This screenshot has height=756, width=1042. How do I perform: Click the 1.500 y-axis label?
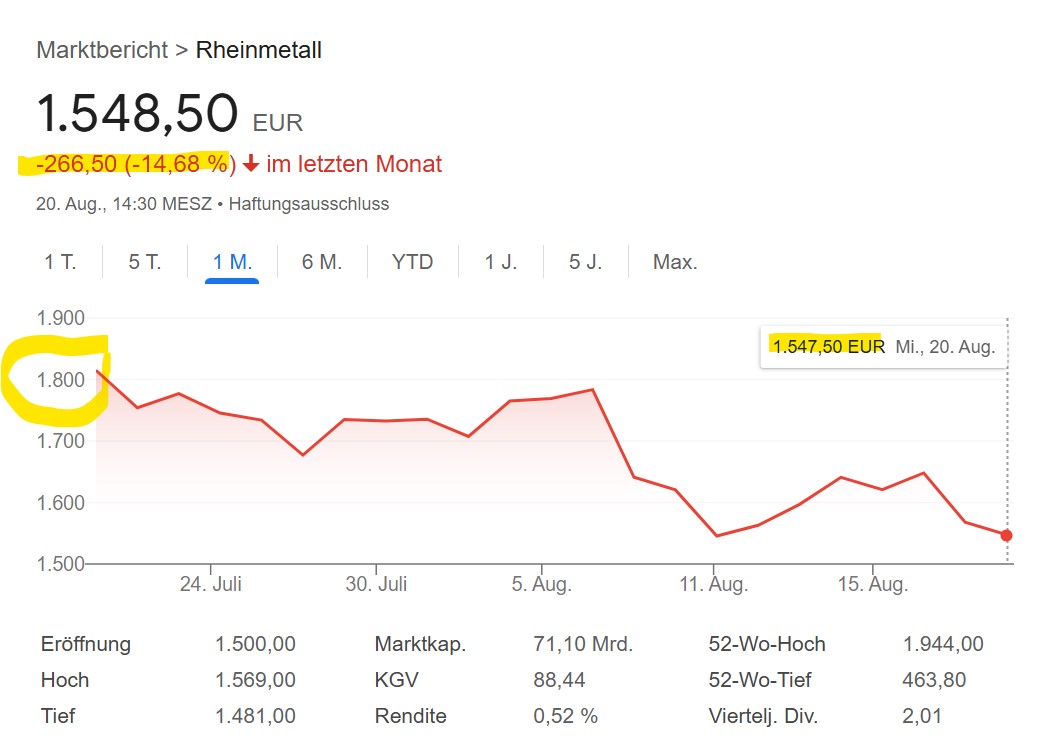coord(60,563)
